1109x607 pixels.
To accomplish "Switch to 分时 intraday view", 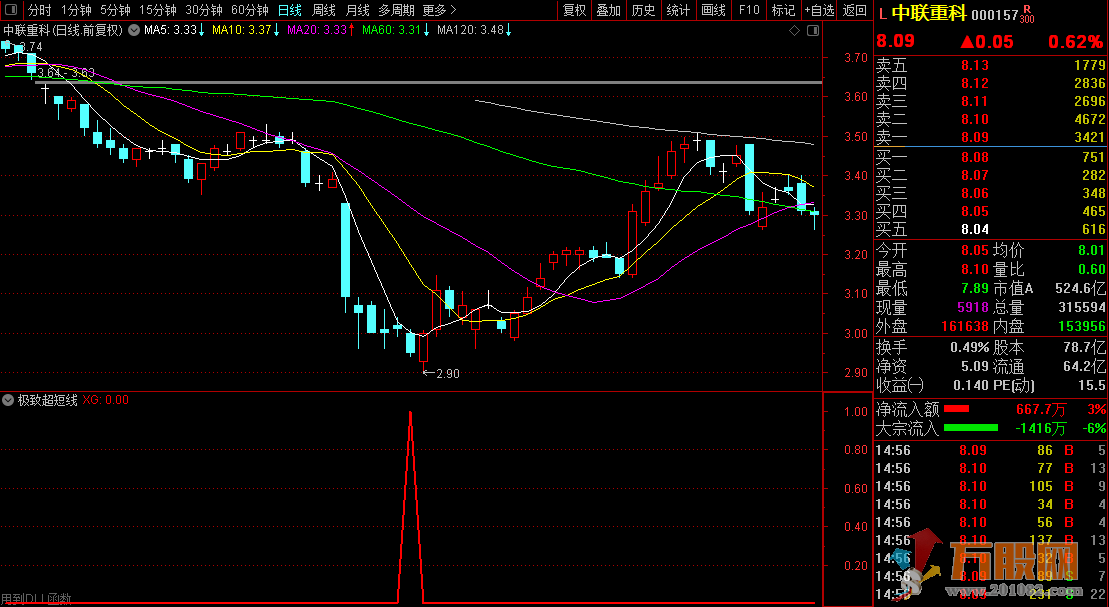I will point(40,10).
